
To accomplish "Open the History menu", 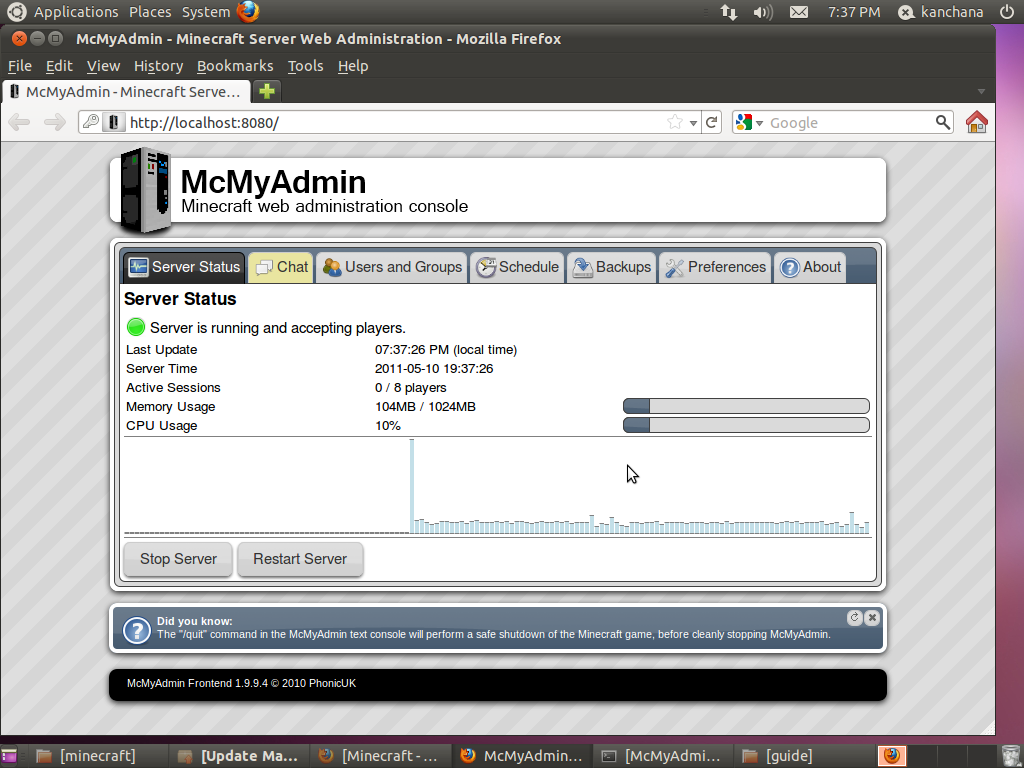I will 158,66.
